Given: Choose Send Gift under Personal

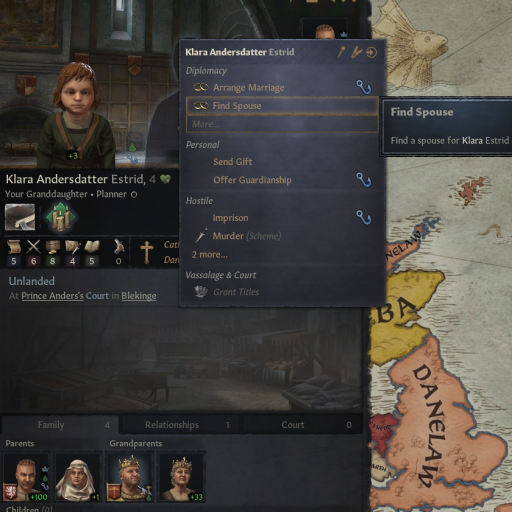Looking at the screenshot, I should tap(233, 162).
